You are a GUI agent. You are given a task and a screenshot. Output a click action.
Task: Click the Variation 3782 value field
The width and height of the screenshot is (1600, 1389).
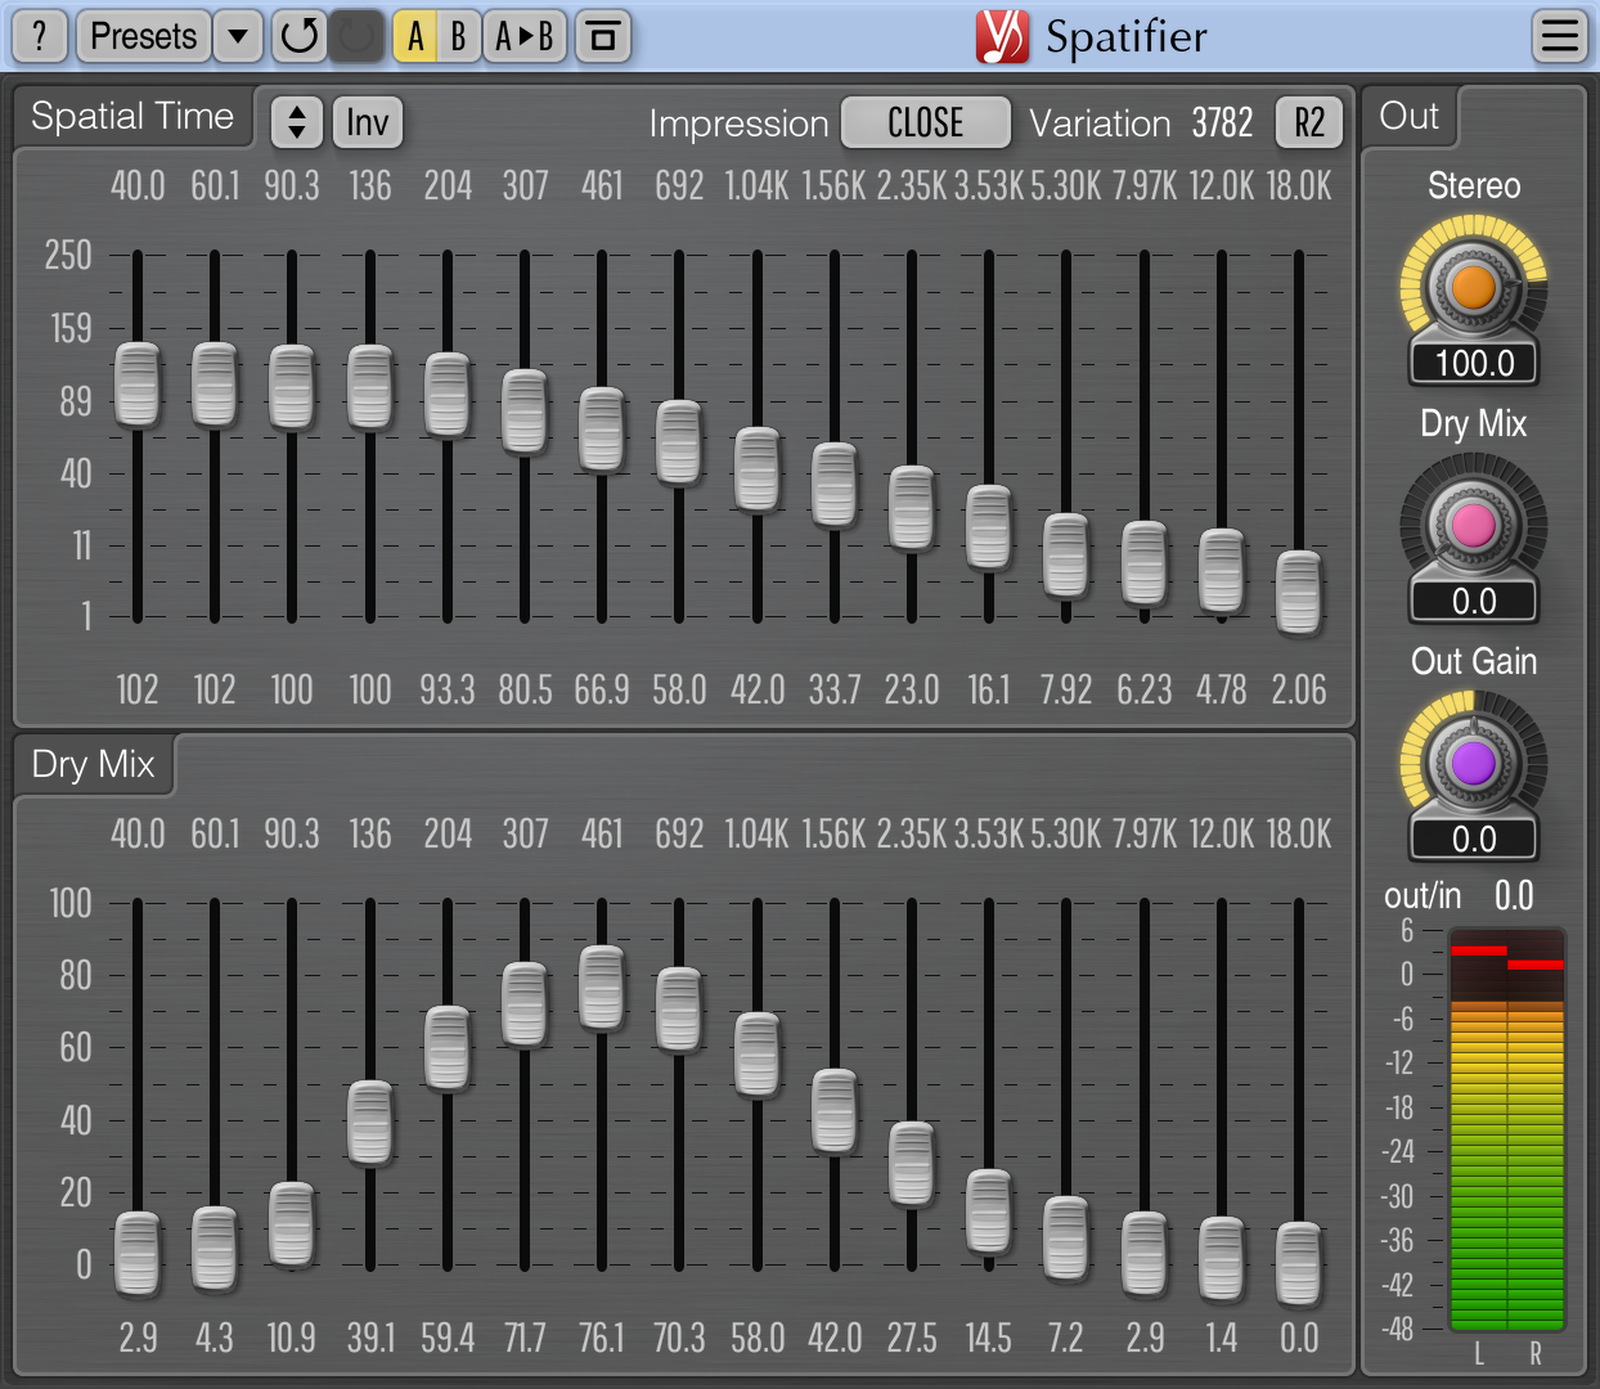pyautogui.click(x=1222, y=123)
